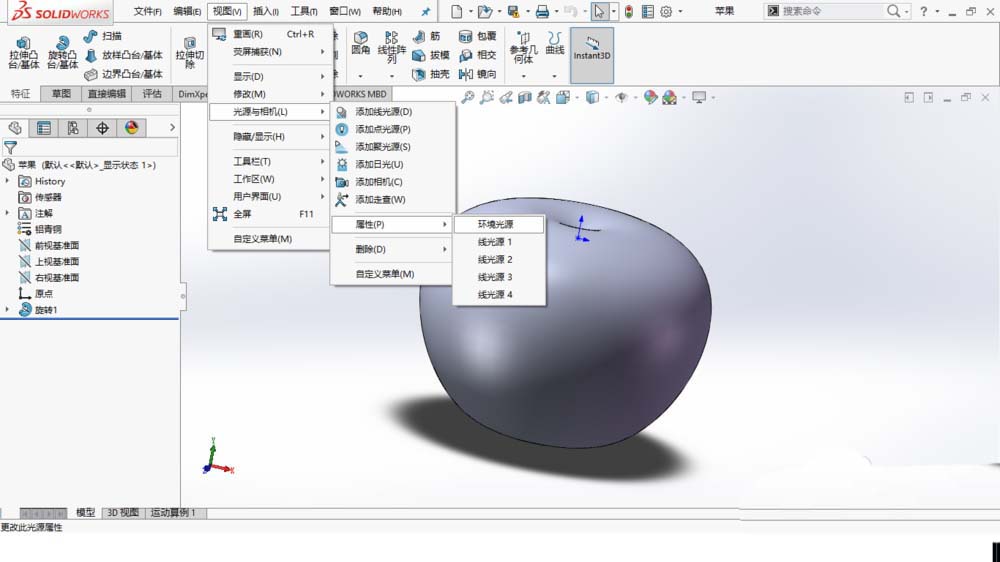Open the DimXpertManager crosshair tab

[103, 128]
